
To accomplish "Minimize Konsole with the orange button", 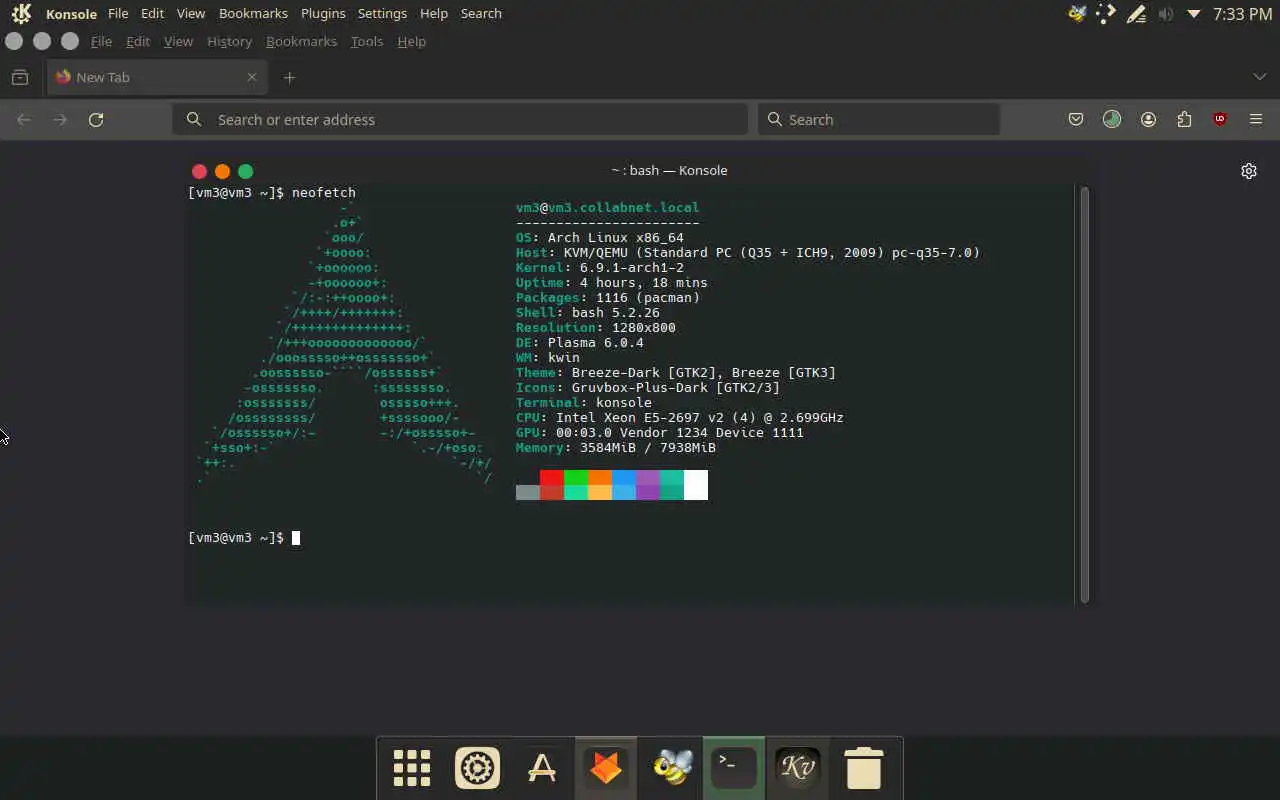I will click(222, 171).
